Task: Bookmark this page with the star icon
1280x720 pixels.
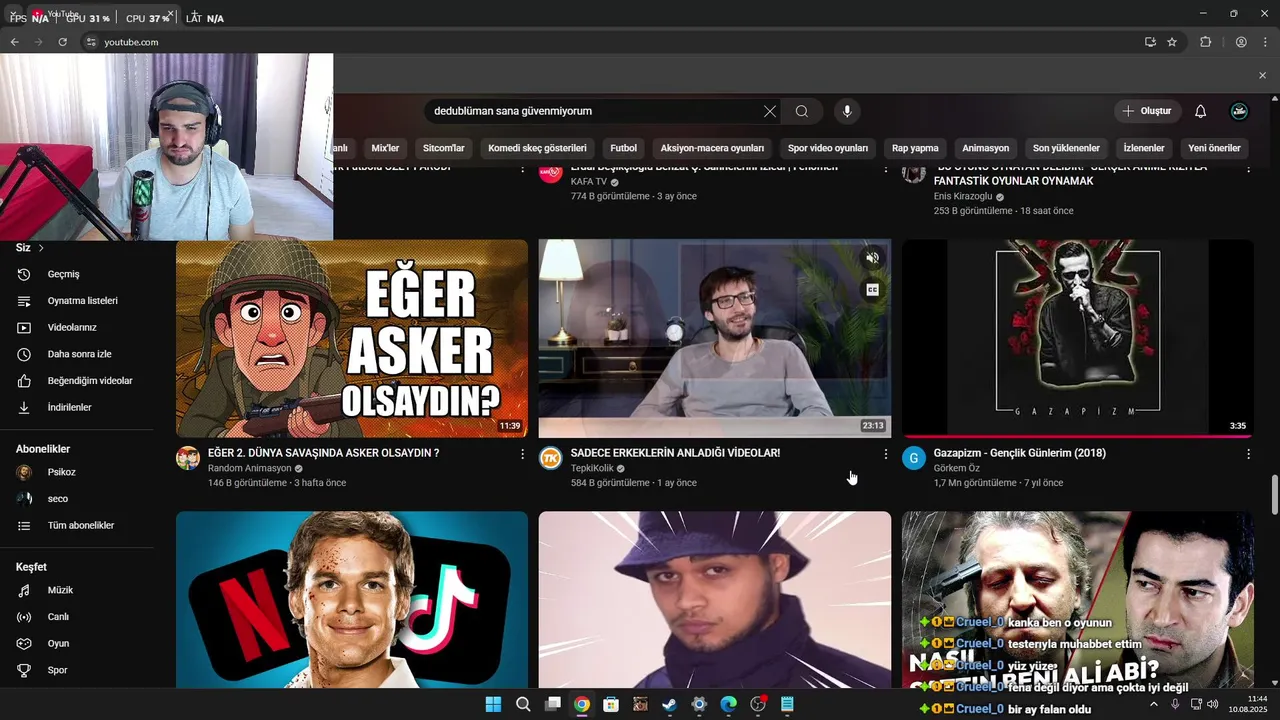Action: [x=1172, y=42]
